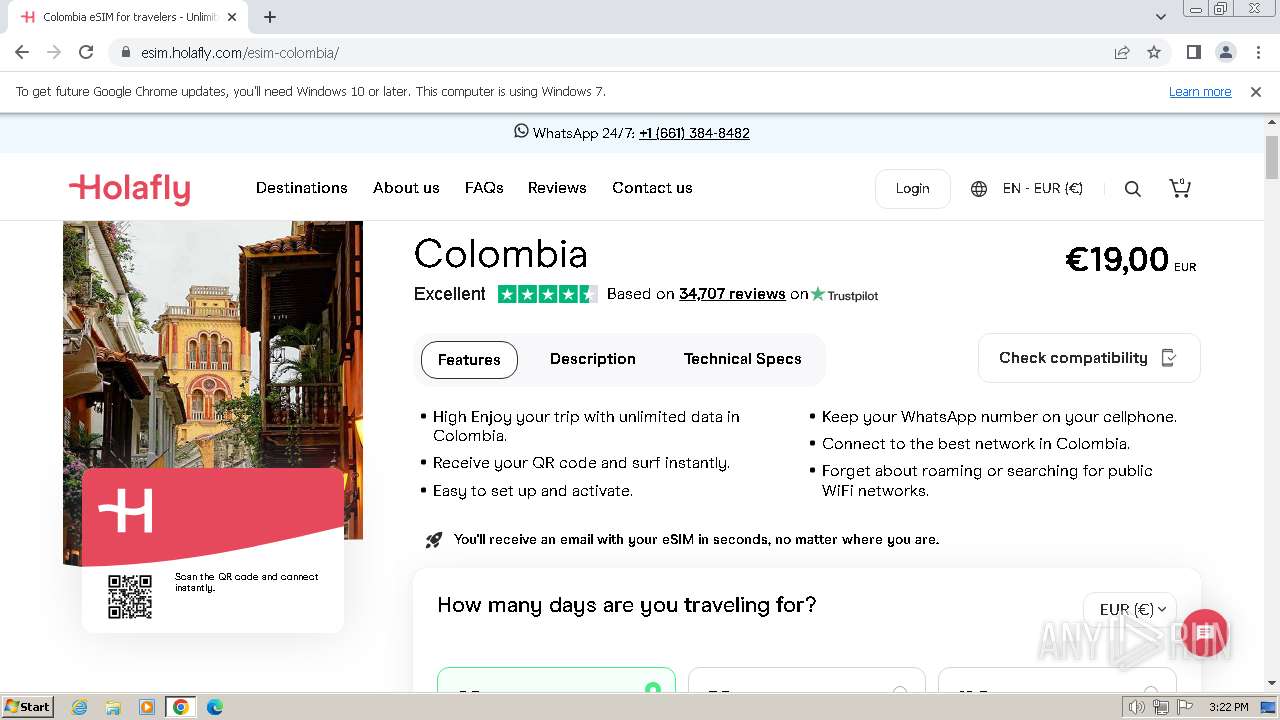Toggle the browser side panel icon

click(x=1193, y=52)
